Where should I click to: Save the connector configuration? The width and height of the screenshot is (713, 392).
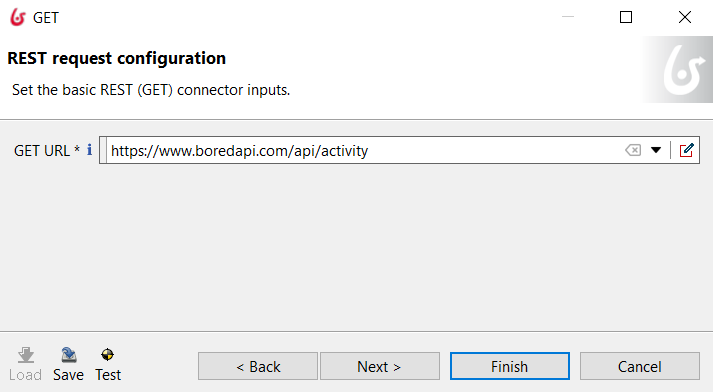(x=68, y=364)
